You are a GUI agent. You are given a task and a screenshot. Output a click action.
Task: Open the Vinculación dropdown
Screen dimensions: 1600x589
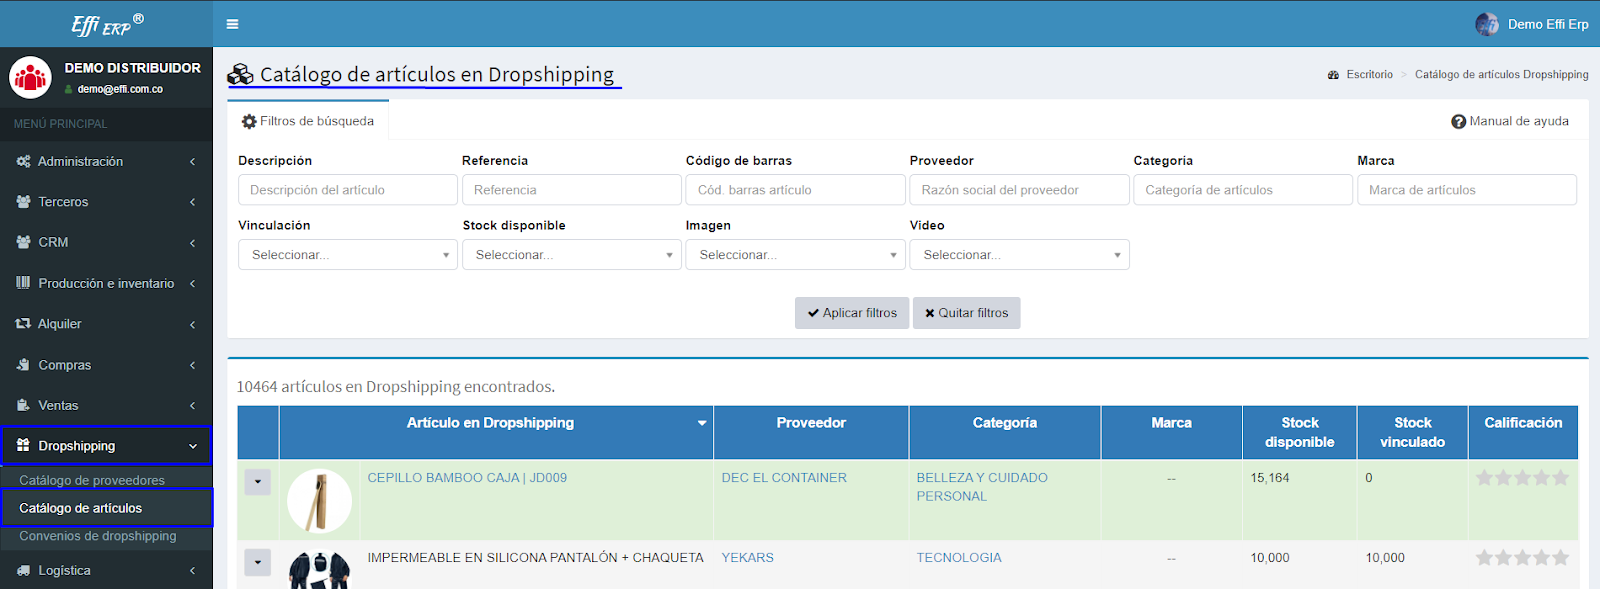pos(347,255)
